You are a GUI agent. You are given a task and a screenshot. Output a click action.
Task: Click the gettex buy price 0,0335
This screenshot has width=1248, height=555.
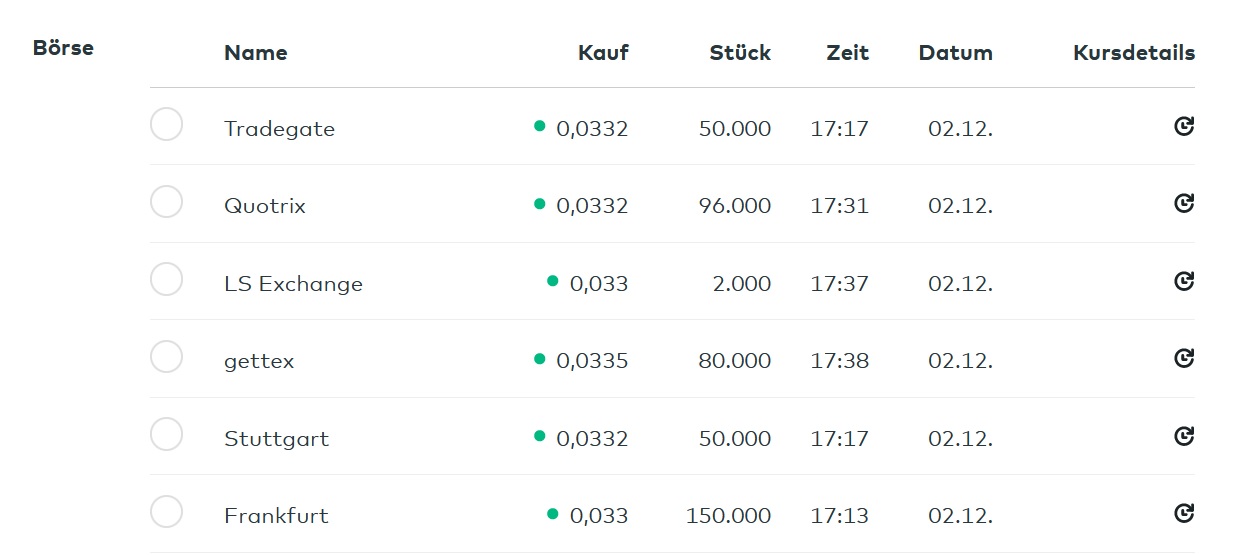(x=592, y=361)
